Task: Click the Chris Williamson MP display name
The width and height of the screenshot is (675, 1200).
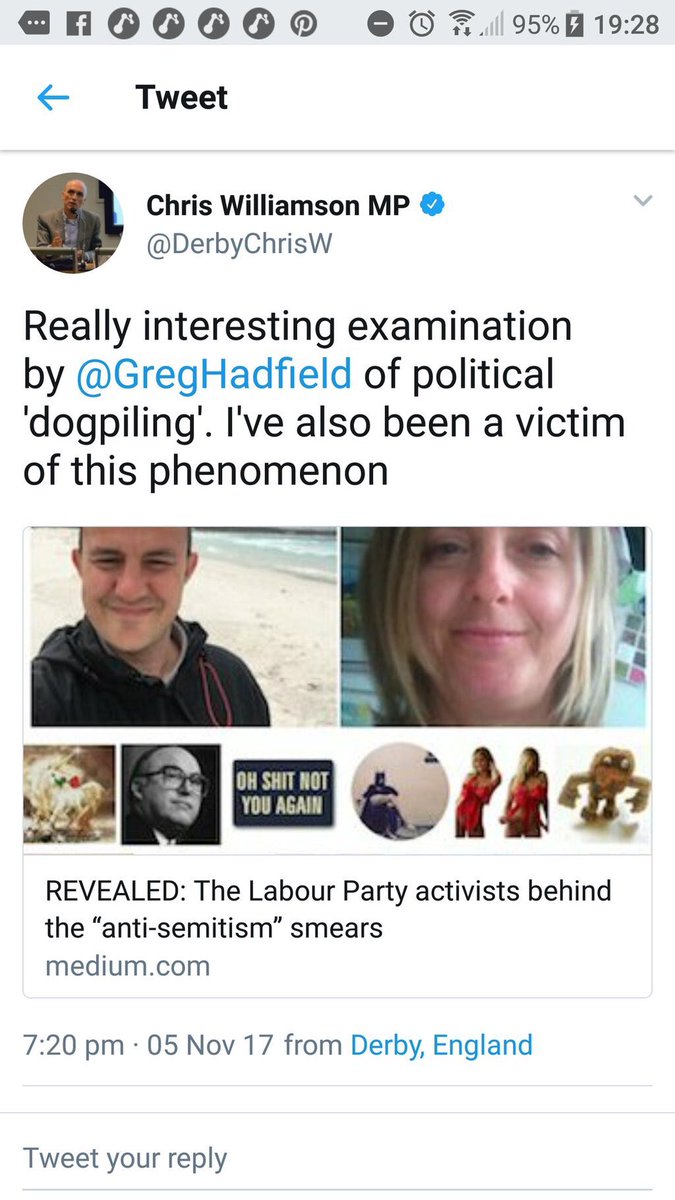Action: click(x=280, y=205)
